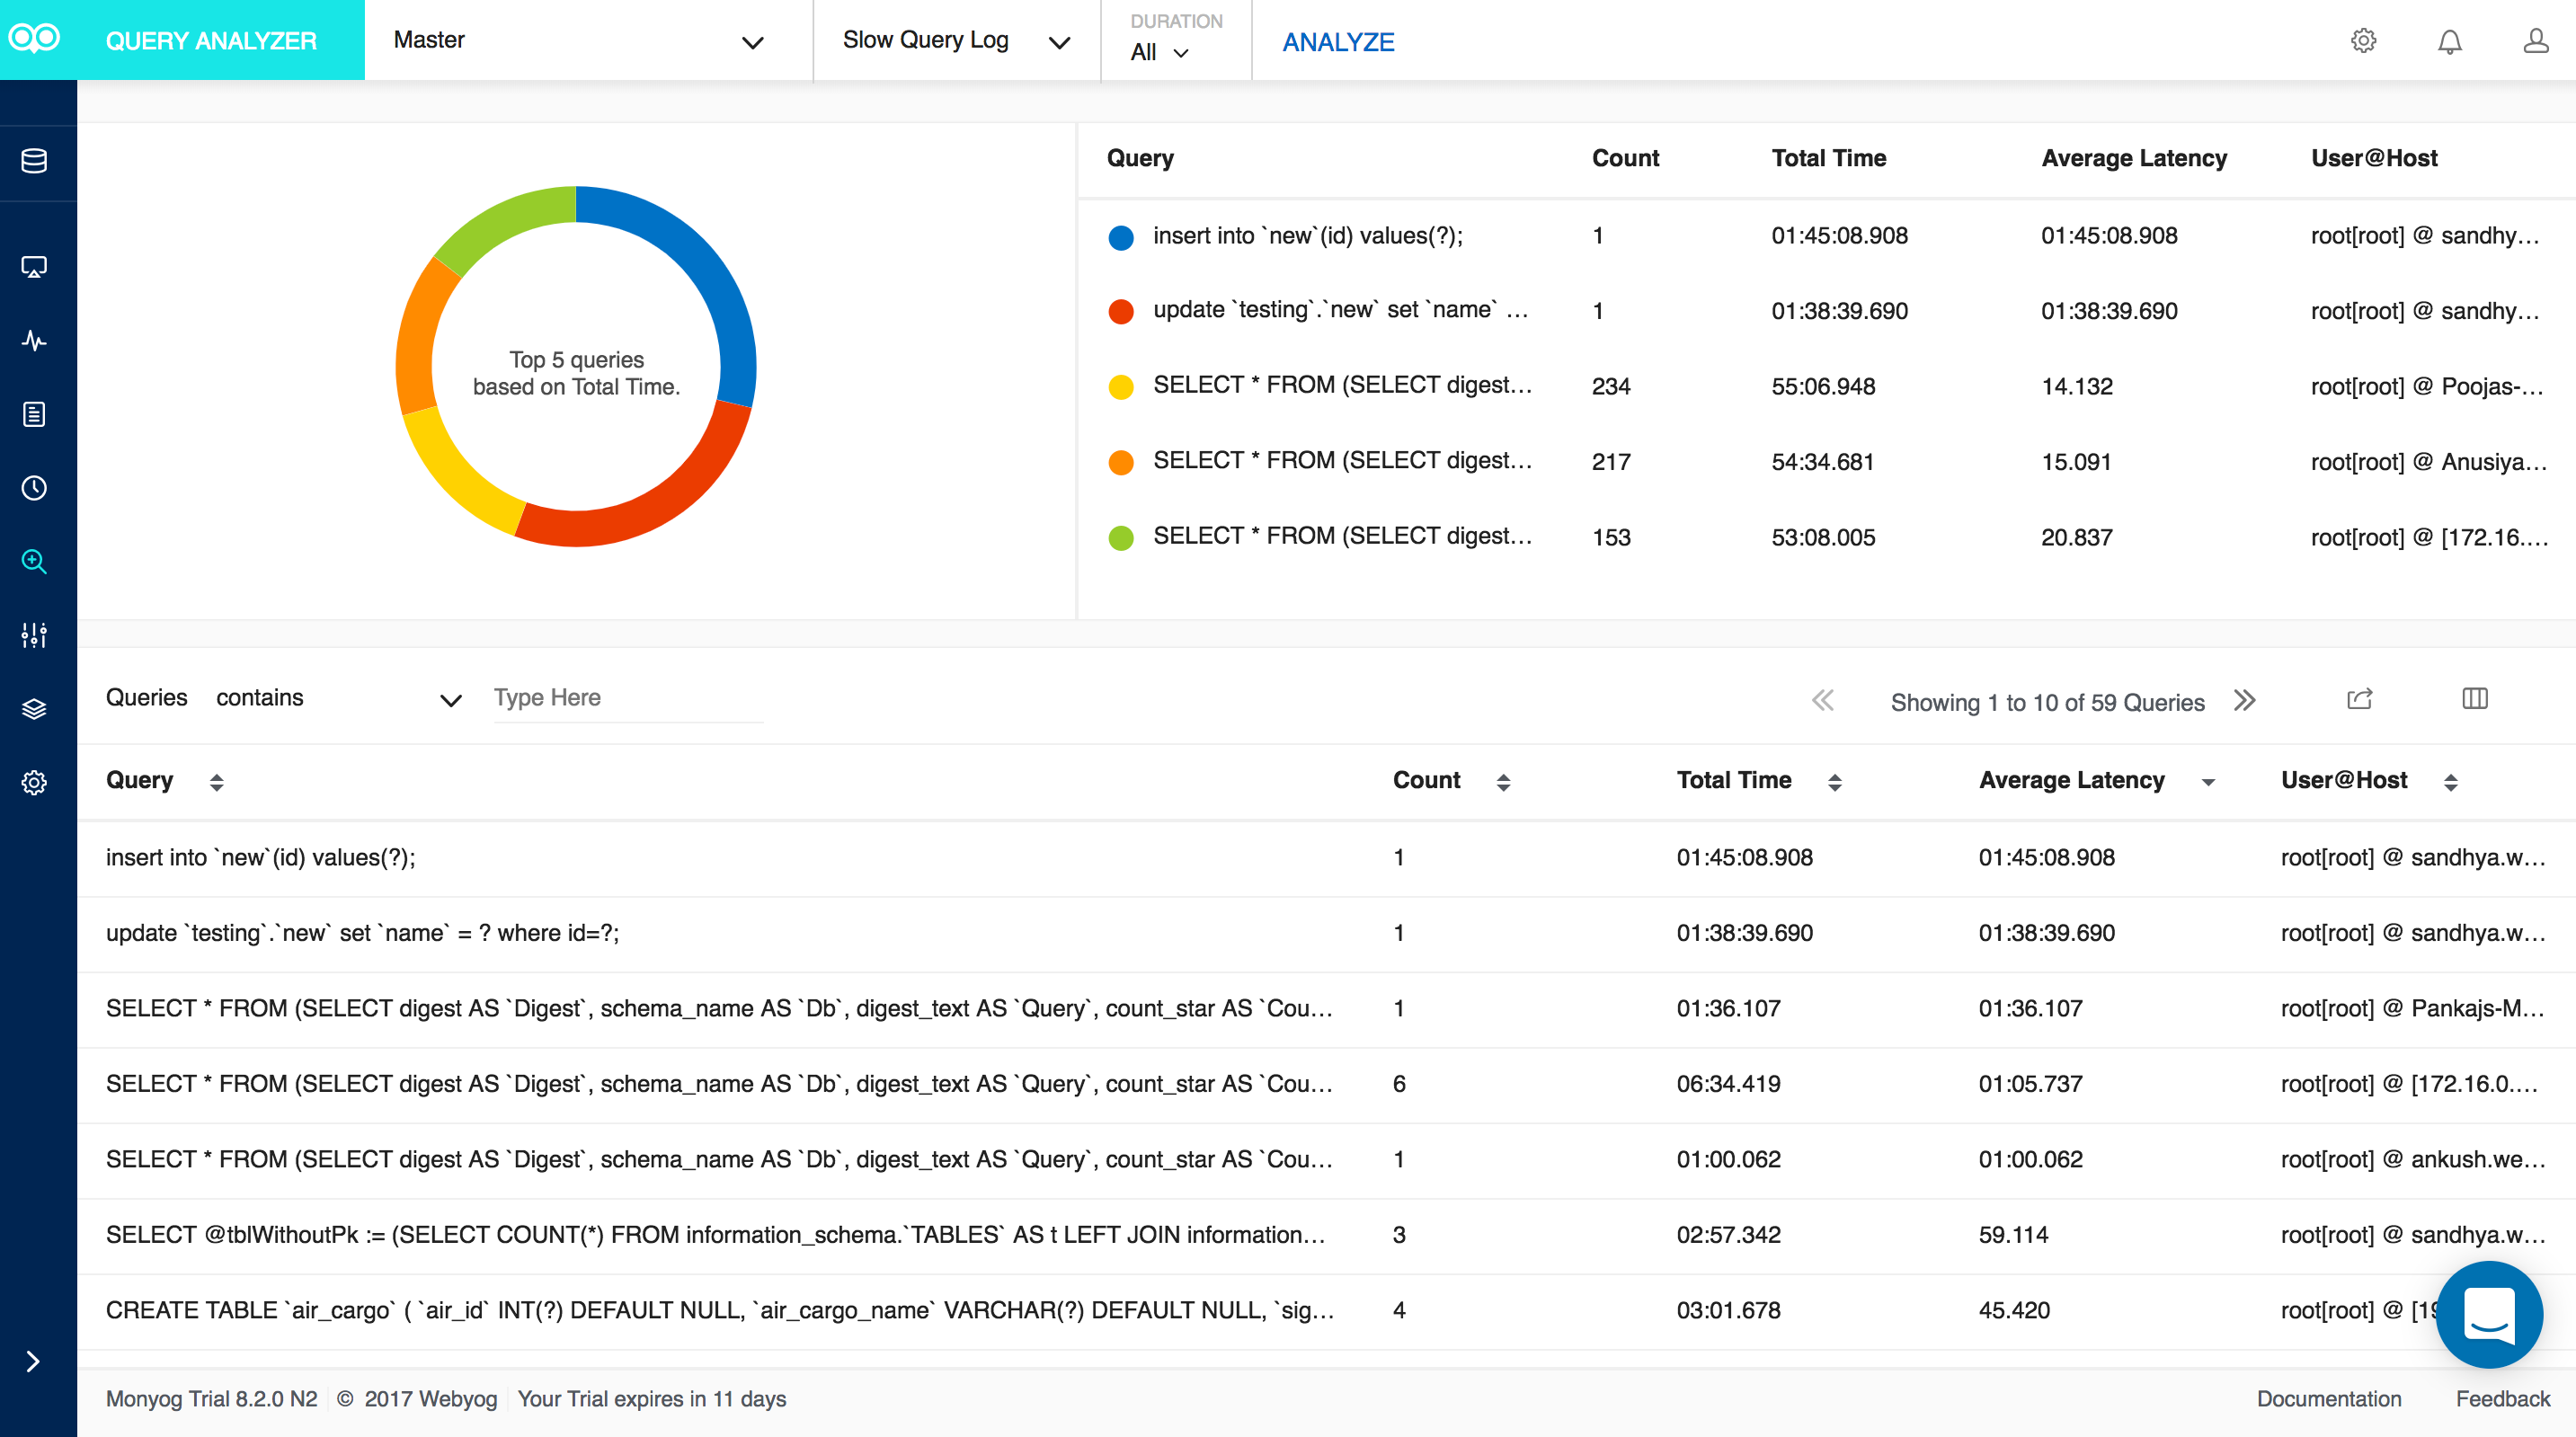Click the export share icon above table
This screenshot has width=2576, height=1437.
point(2359,699)
